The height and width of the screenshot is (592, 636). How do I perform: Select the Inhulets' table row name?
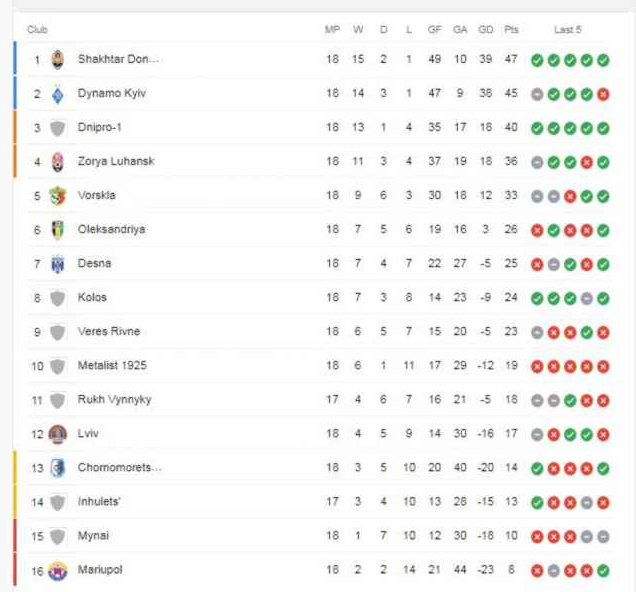tap(99, 502)
